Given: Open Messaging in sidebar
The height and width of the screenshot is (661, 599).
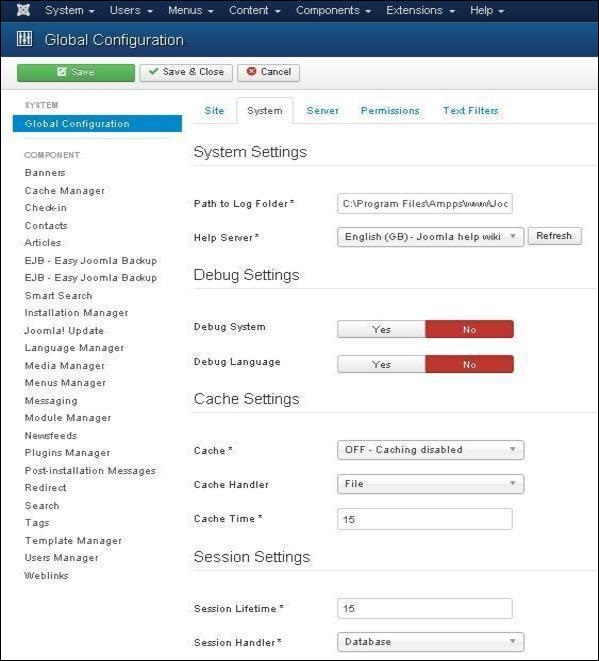Looking at the screenshot, I should pyautogui.click(x=51, y=400).
